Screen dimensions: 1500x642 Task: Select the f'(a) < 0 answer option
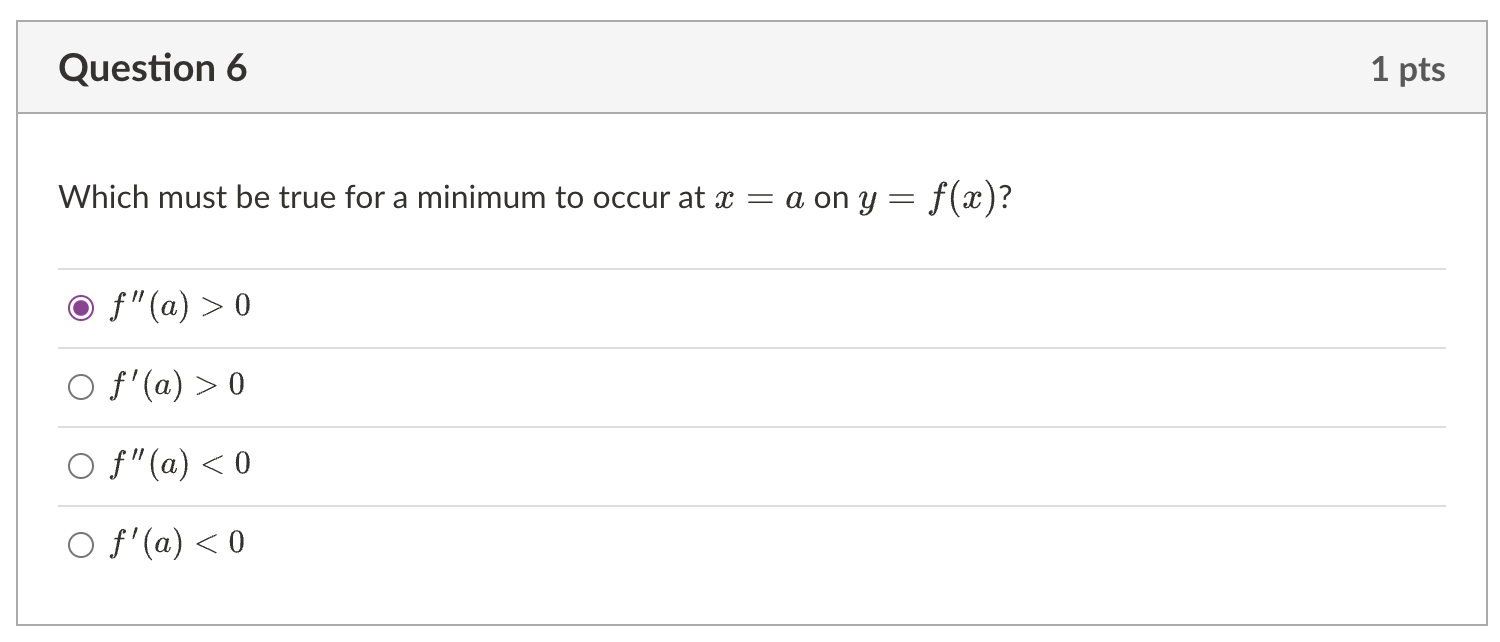point(81,543)
